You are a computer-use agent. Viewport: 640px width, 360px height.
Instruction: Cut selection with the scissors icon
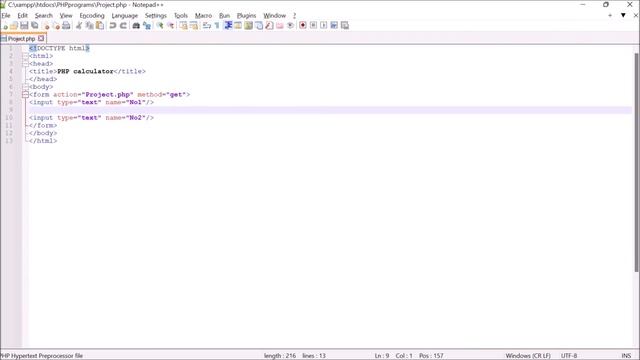click(x=79, y=26)
